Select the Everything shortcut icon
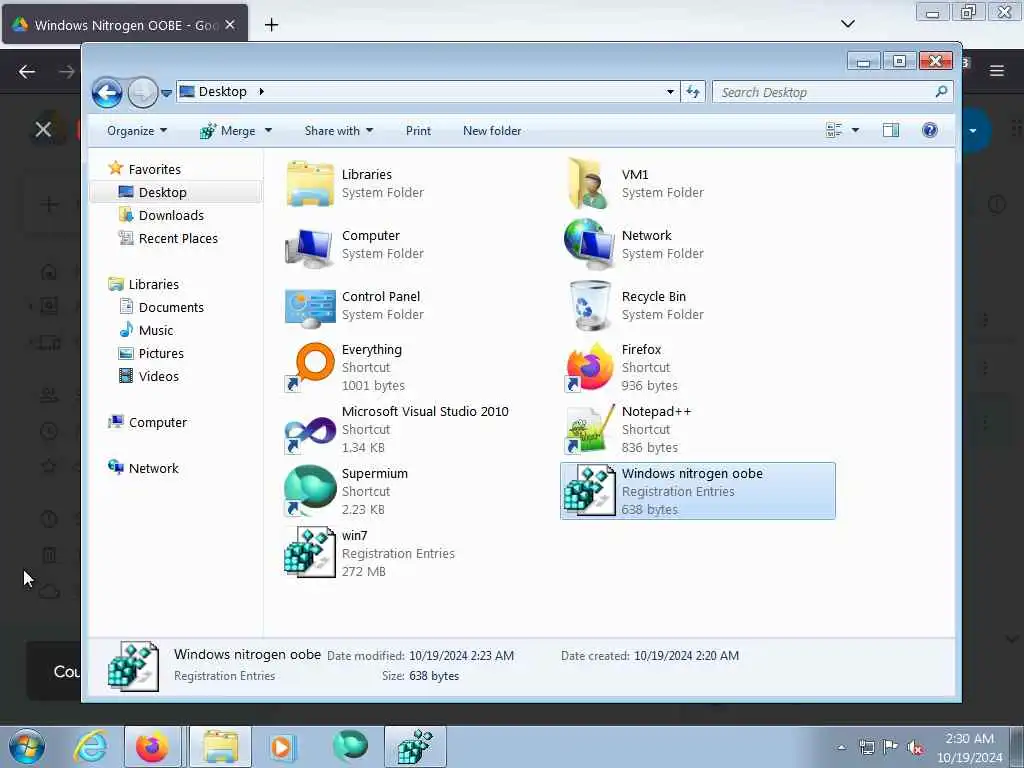The image size is (1024, 768). point(310,367)
